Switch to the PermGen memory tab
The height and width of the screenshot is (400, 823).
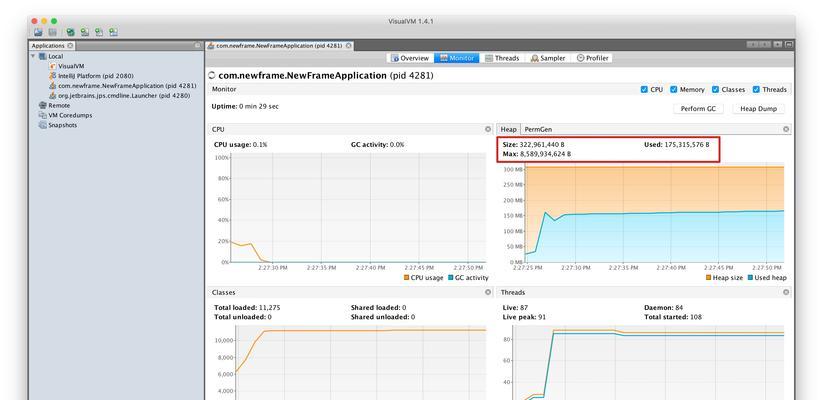tap(538, 129)
